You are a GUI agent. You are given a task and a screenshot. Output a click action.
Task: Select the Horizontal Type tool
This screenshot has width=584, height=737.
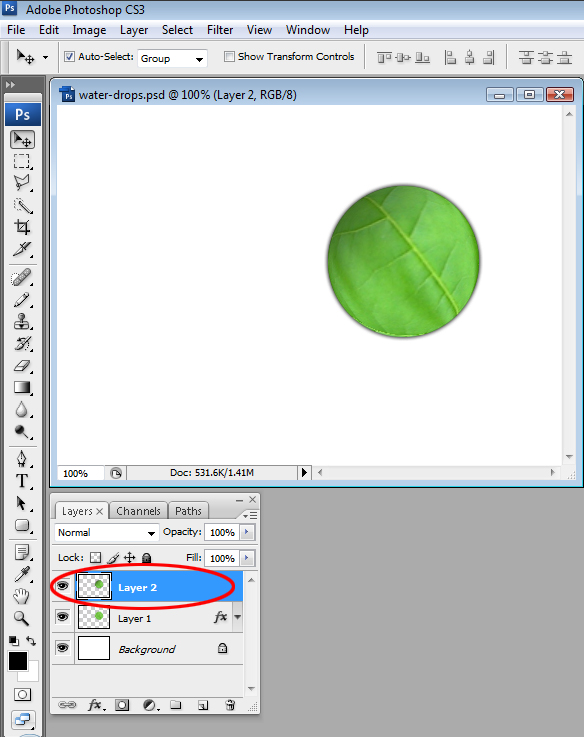(x=22, y=481)
